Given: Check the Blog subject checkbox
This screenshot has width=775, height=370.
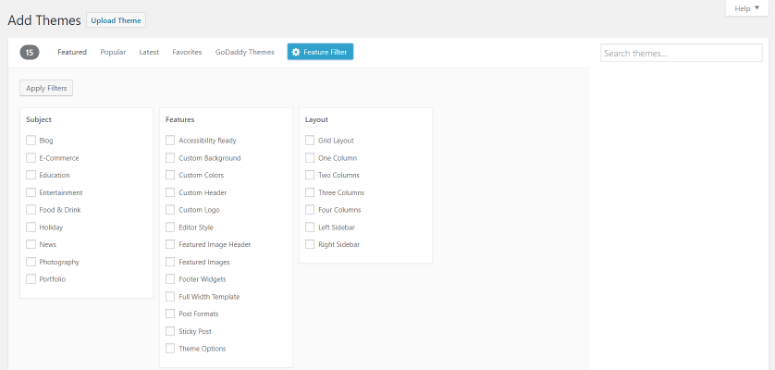Looking at the screenshot, I should click(x=31, y=140).
